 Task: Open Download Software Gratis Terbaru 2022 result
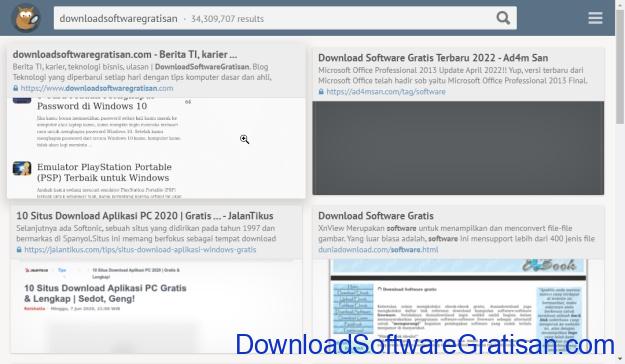(433, 58)
